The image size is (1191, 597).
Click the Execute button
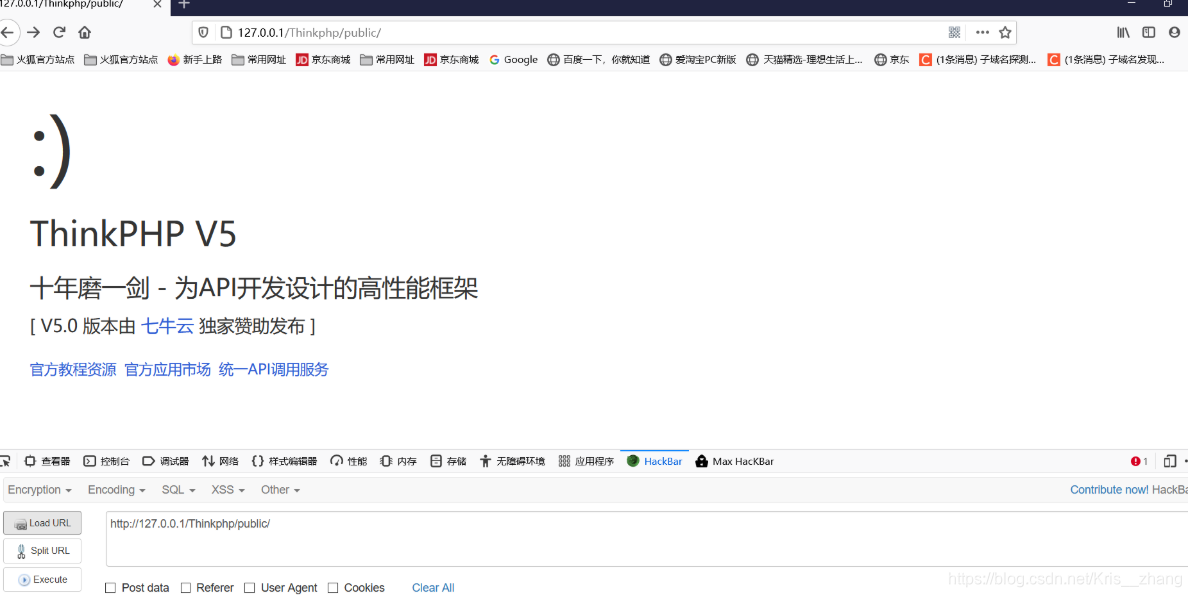[43, 580]
